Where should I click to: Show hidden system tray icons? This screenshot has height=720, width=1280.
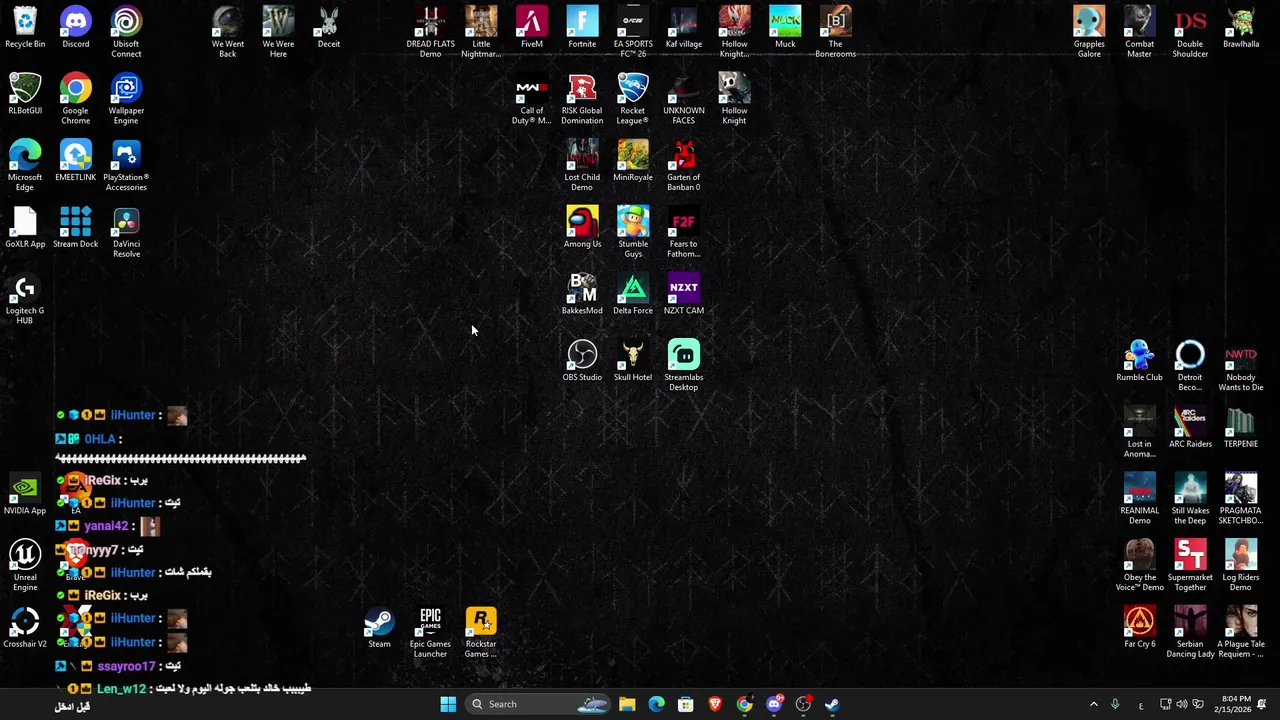pyautogui.click(x=1094, y=704)
